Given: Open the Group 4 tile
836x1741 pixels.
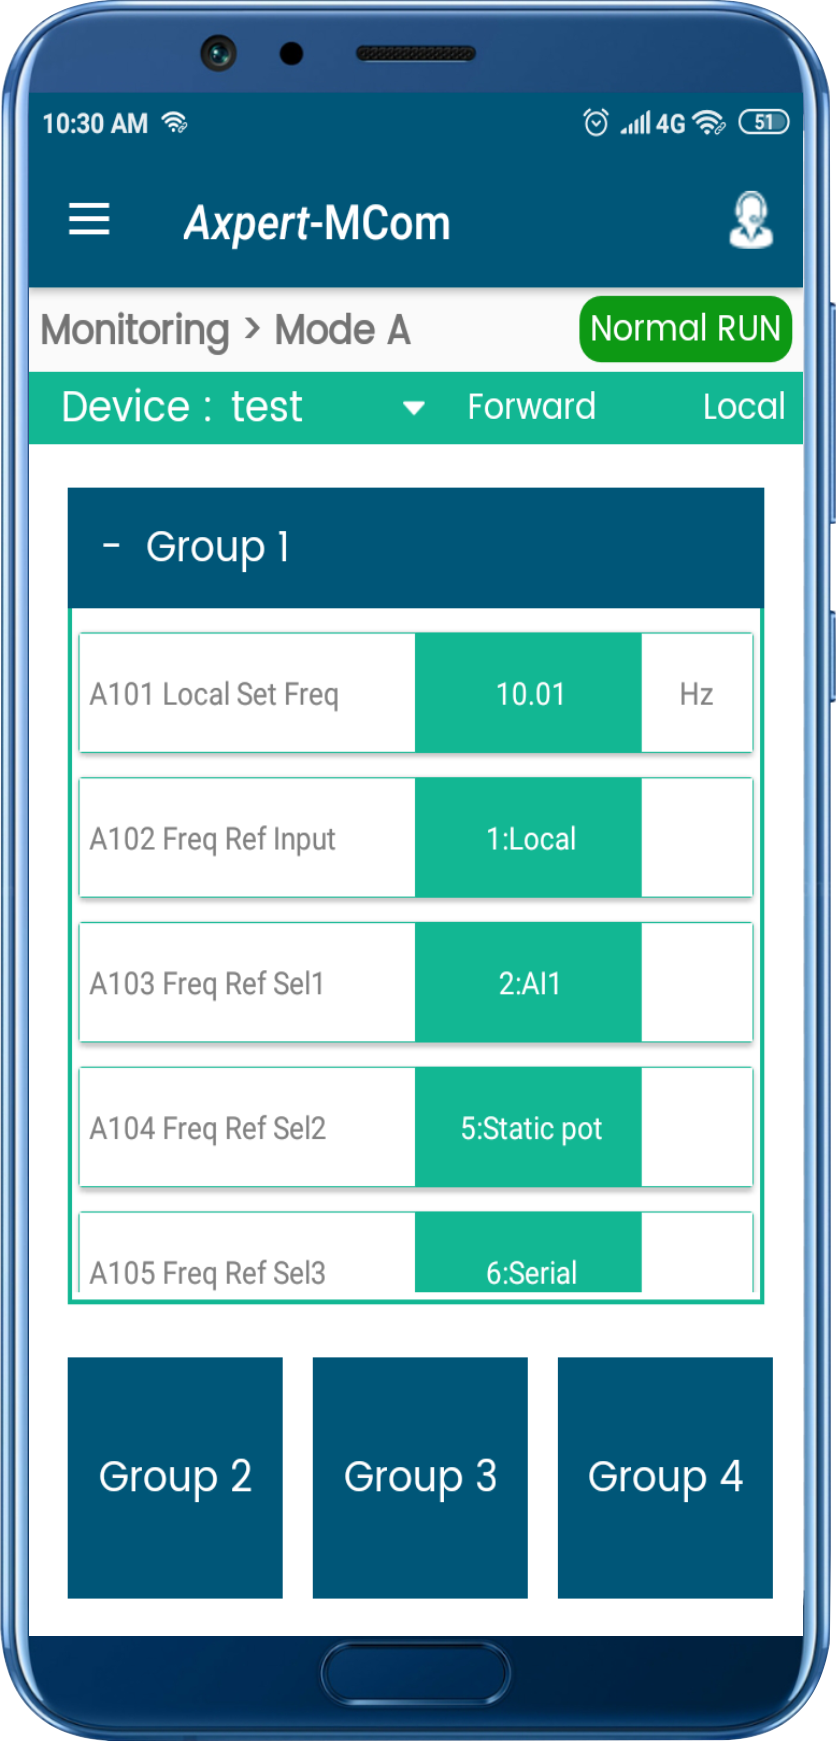Looking at the screenshot, I should 665,1477.
